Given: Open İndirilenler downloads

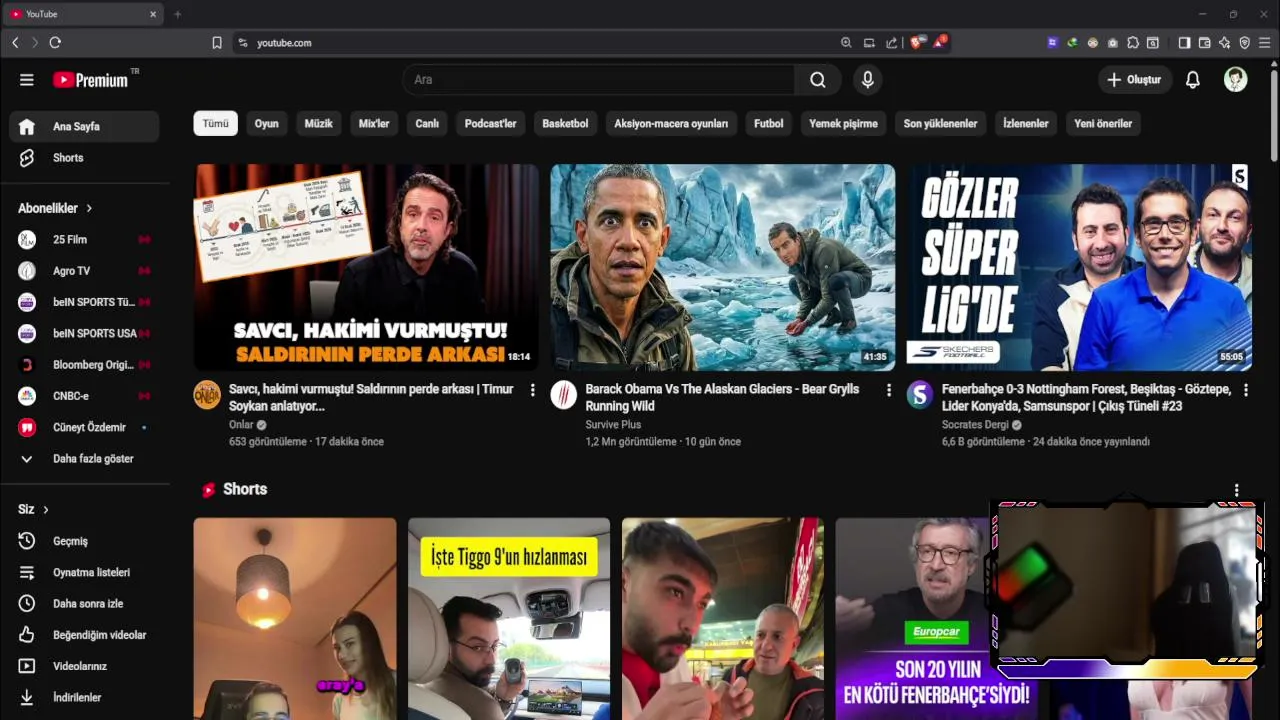Looking at the screenshot, I should (84, 698).
